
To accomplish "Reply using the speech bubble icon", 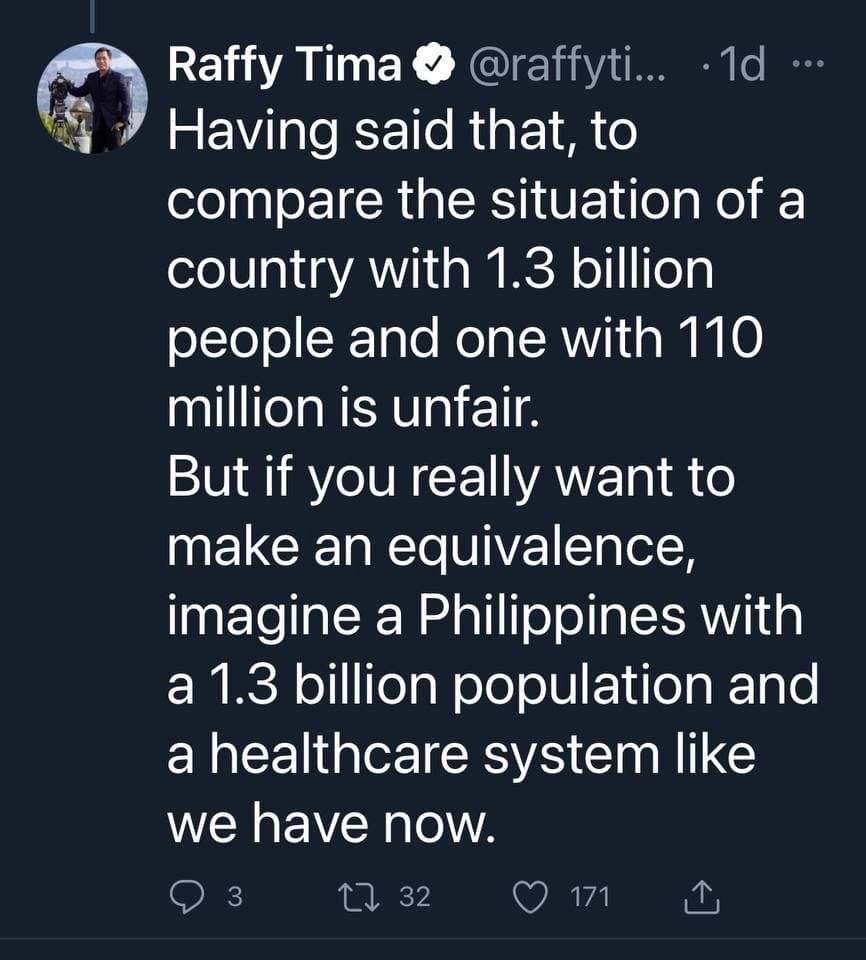I will [x=186, y=898].
